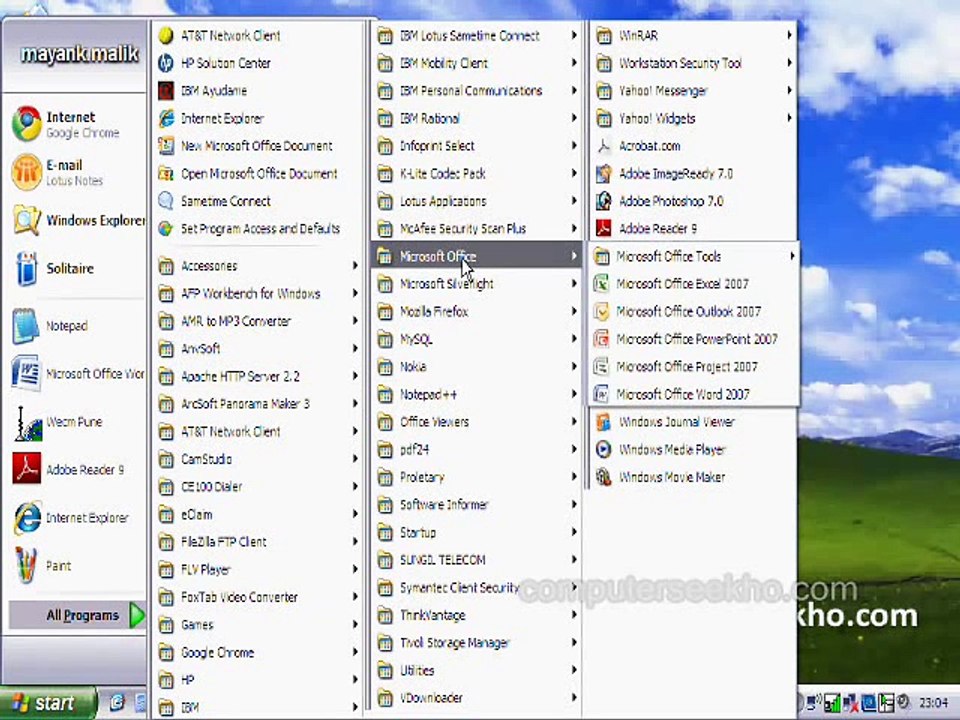Open Utilities program folder
Viewport: 960px width, 720px height.
tap(477, 670)
